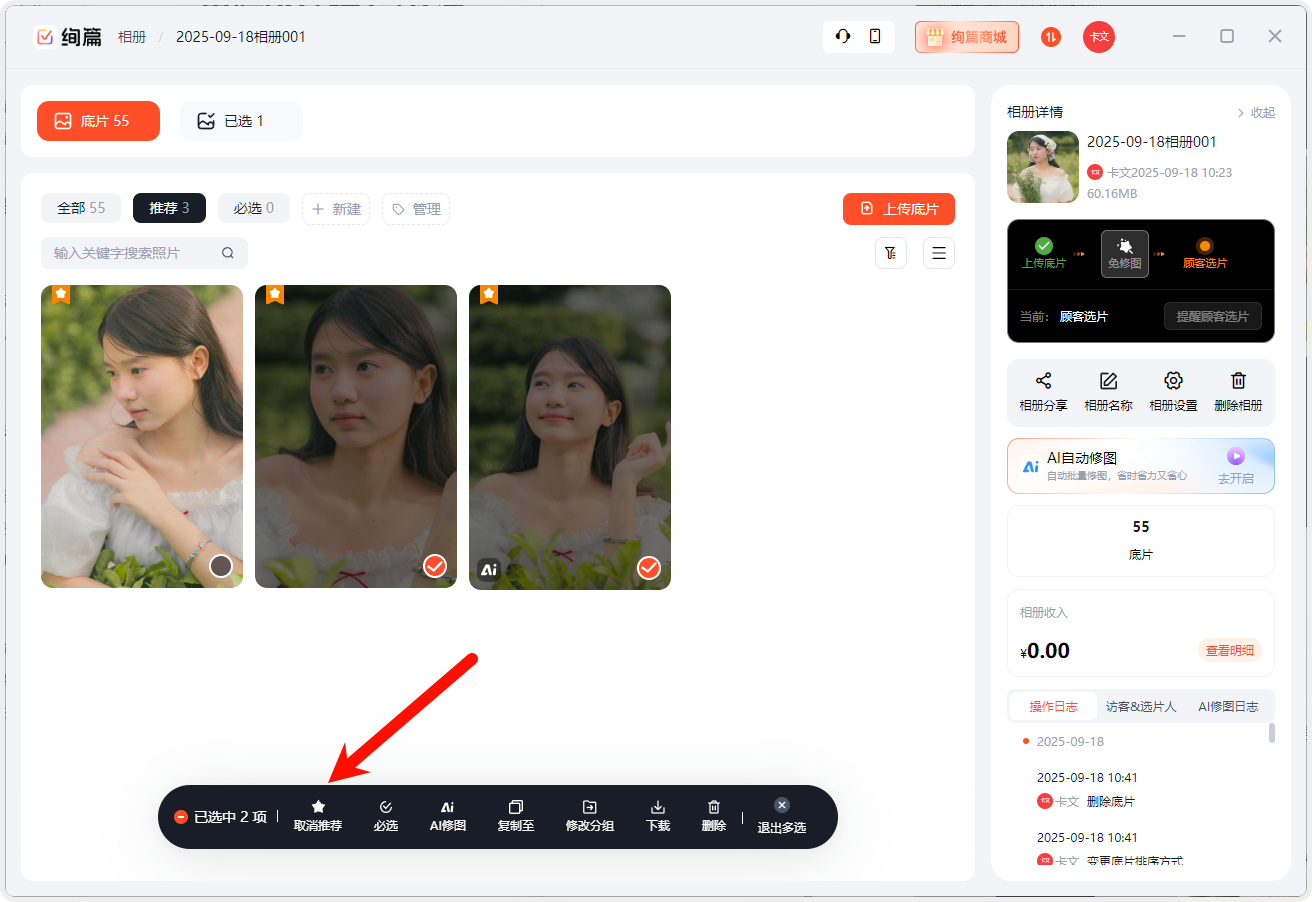Open the filter sort dropdown icon
1312x902 pixels.
(891, 253)
